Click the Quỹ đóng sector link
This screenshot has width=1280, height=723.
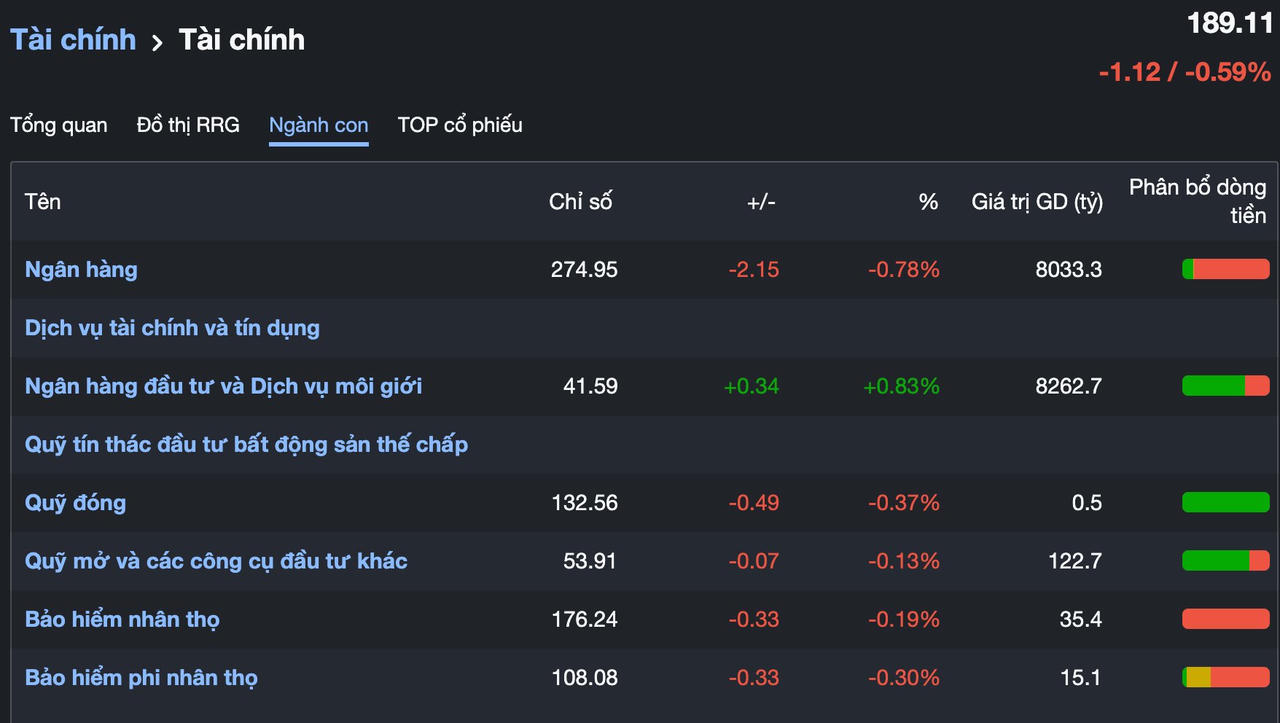(75, 502)
